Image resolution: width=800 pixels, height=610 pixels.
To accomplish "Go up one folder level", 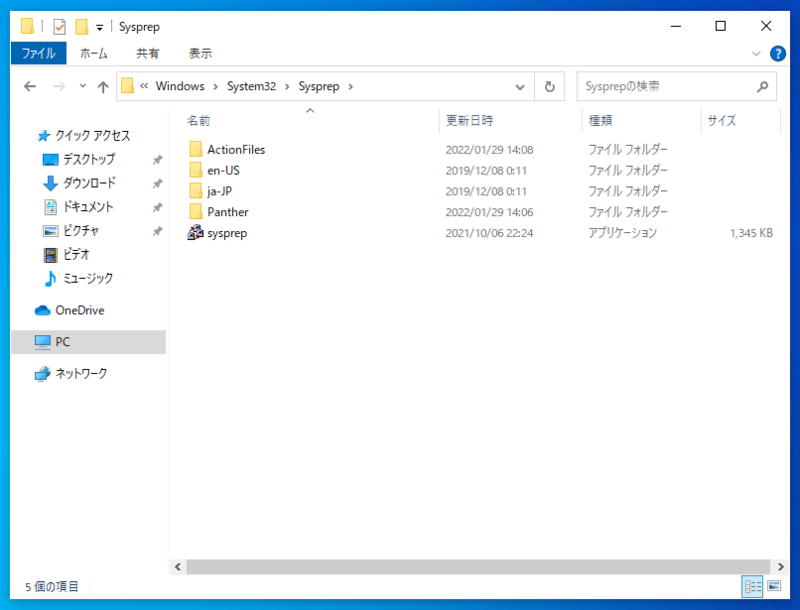I will (103, 87).
